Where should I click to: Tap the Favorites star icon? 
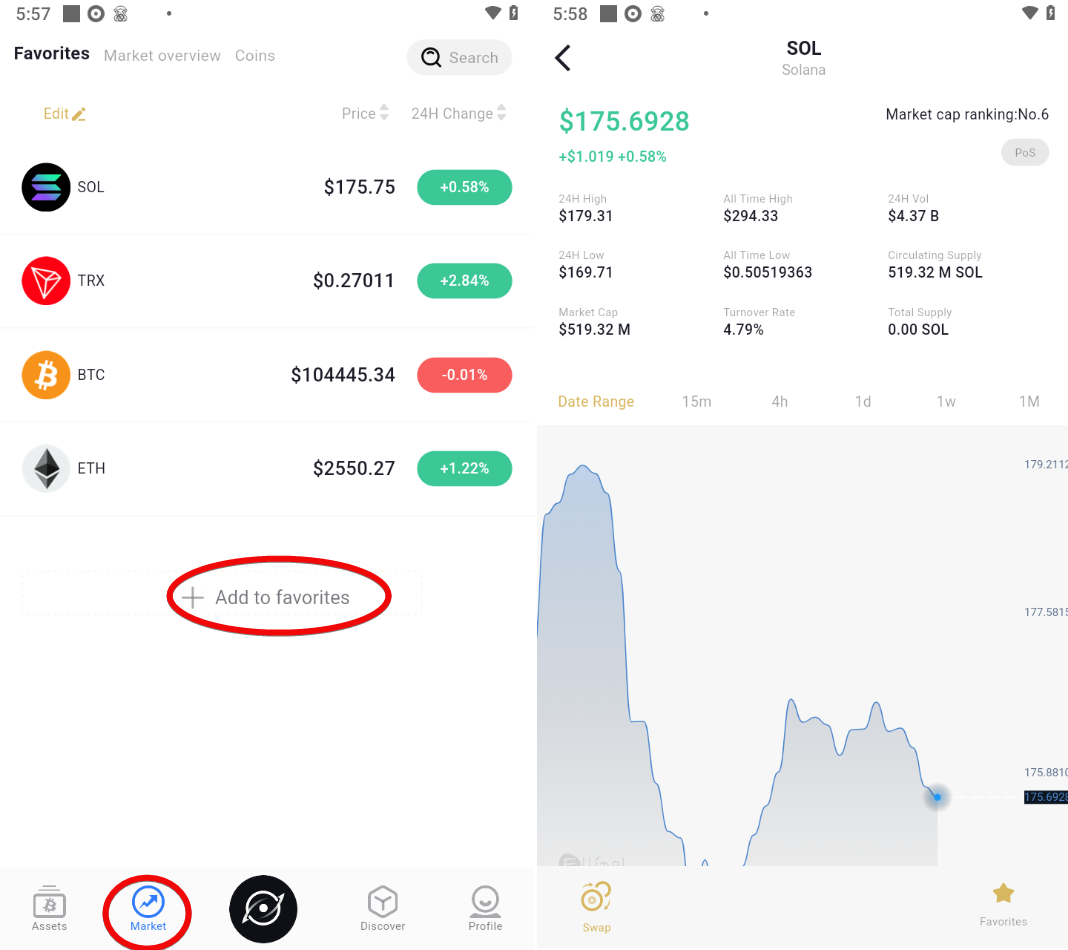pyautogui.click(x=1003, y=893)
